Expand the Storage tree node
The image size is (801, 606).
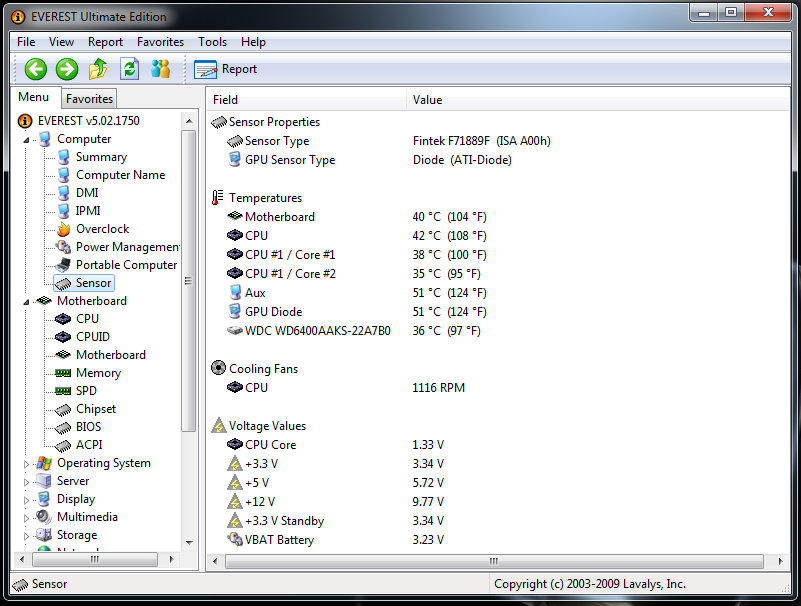27,536
